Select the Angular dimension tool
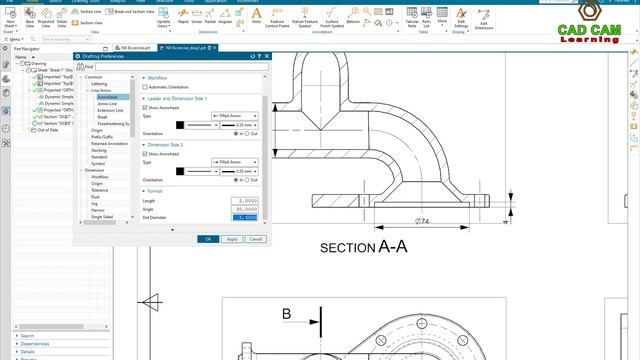The height and width of the screenshot is (360, 640). coord(225,16)
